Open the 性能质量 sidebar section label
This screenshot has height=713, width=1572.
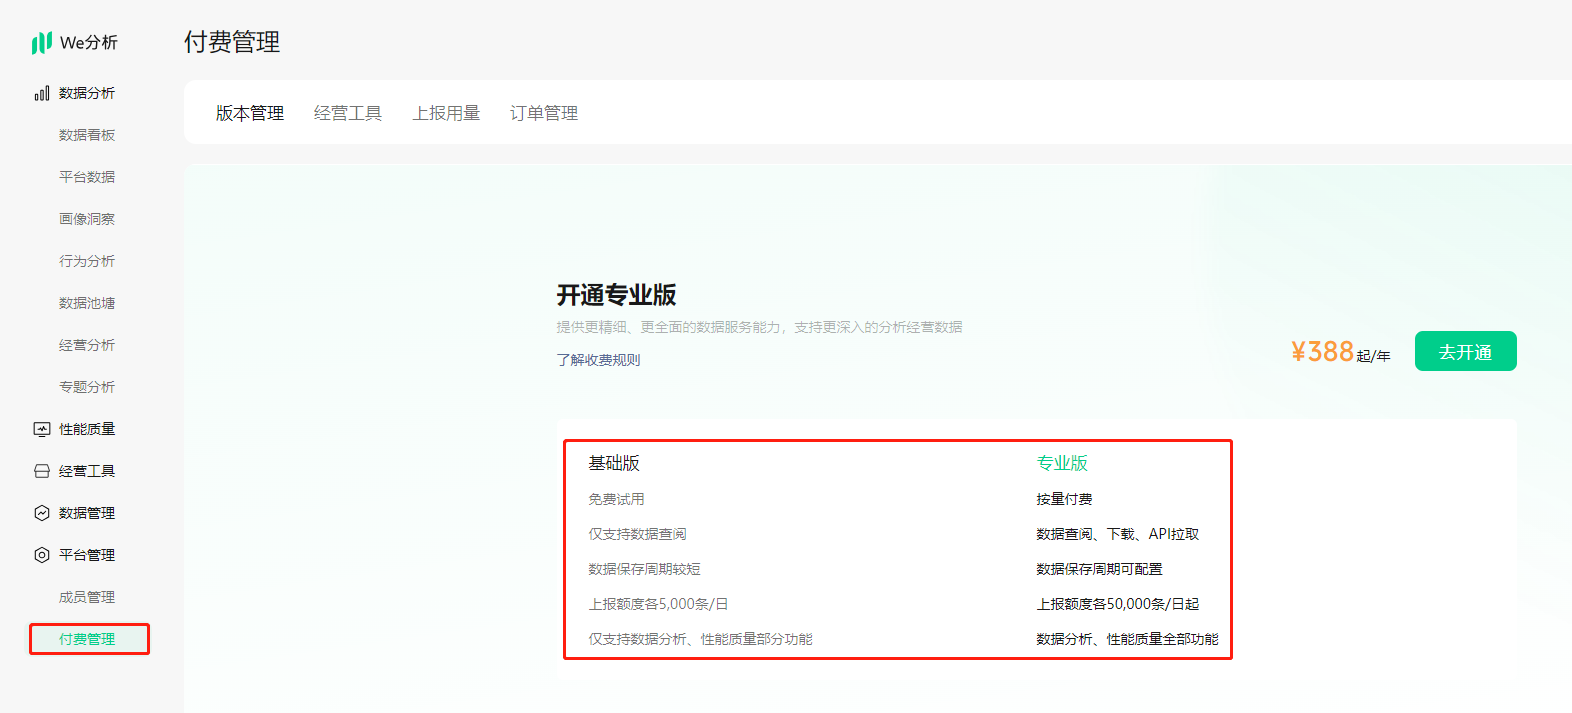click(x=87, y=429)
